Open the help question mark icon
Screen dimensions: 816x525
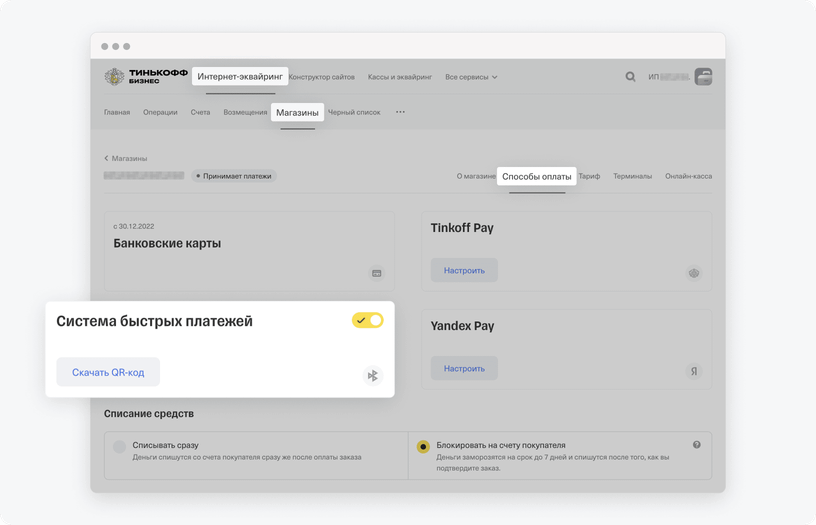696,445
